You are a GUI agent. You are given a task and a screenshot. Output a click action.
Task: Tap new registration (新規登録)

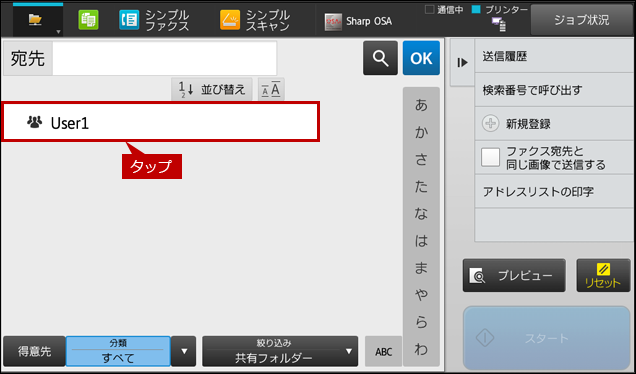[x=554, y=124]
